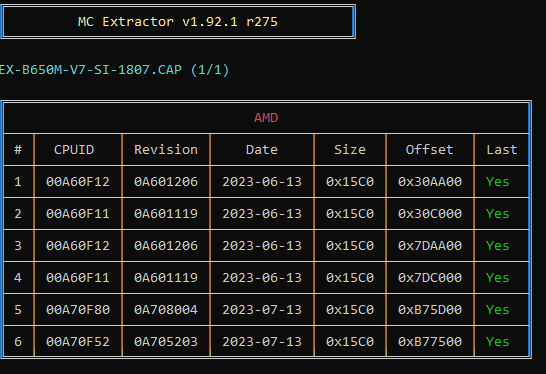The image size is (546, 374).
Task: Select size 0x15C0 in row 6
Action: (350, 342)
